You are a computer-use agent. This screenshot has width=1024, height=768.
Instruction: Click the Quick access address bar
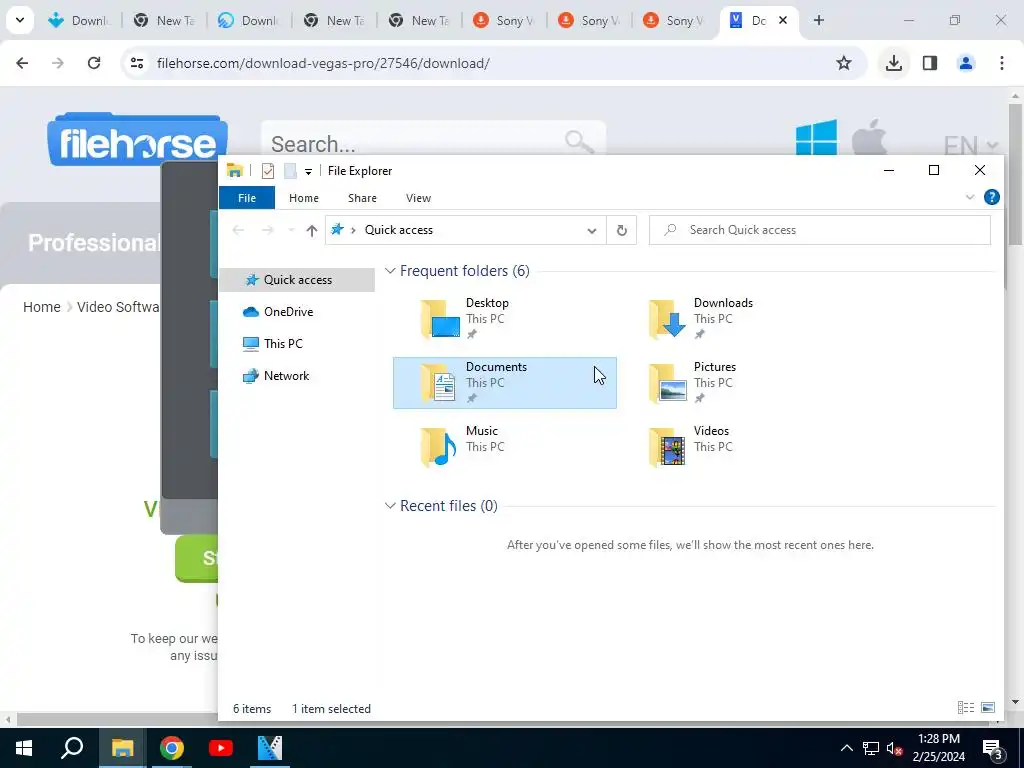click(466, 230)
